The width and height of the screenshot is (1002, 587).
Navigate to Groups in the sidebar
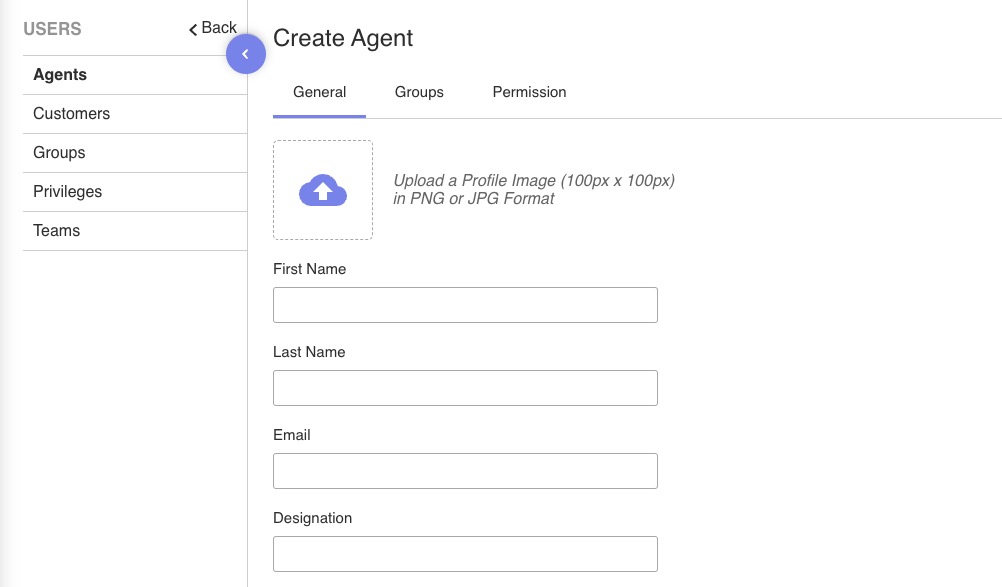coord(59,152)
